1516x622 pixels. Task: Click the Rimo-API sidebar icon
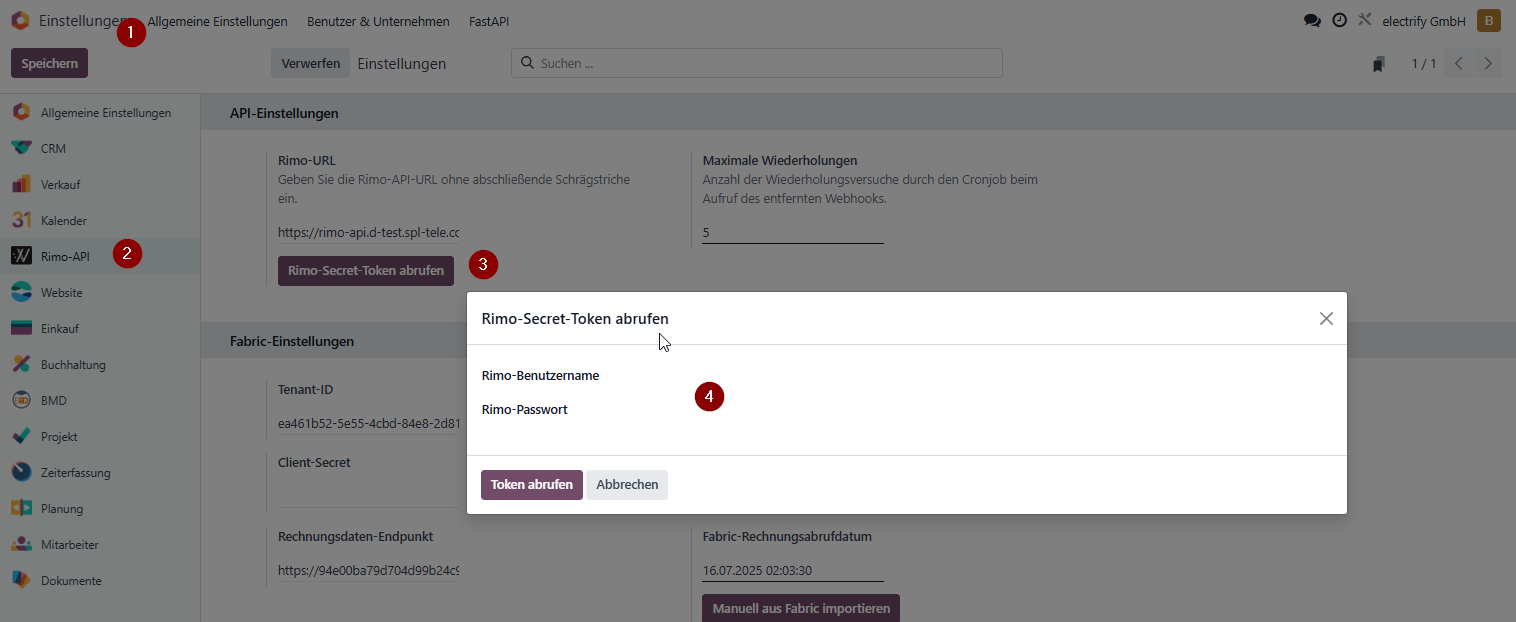pyautogui.click(x=21, y=256)
